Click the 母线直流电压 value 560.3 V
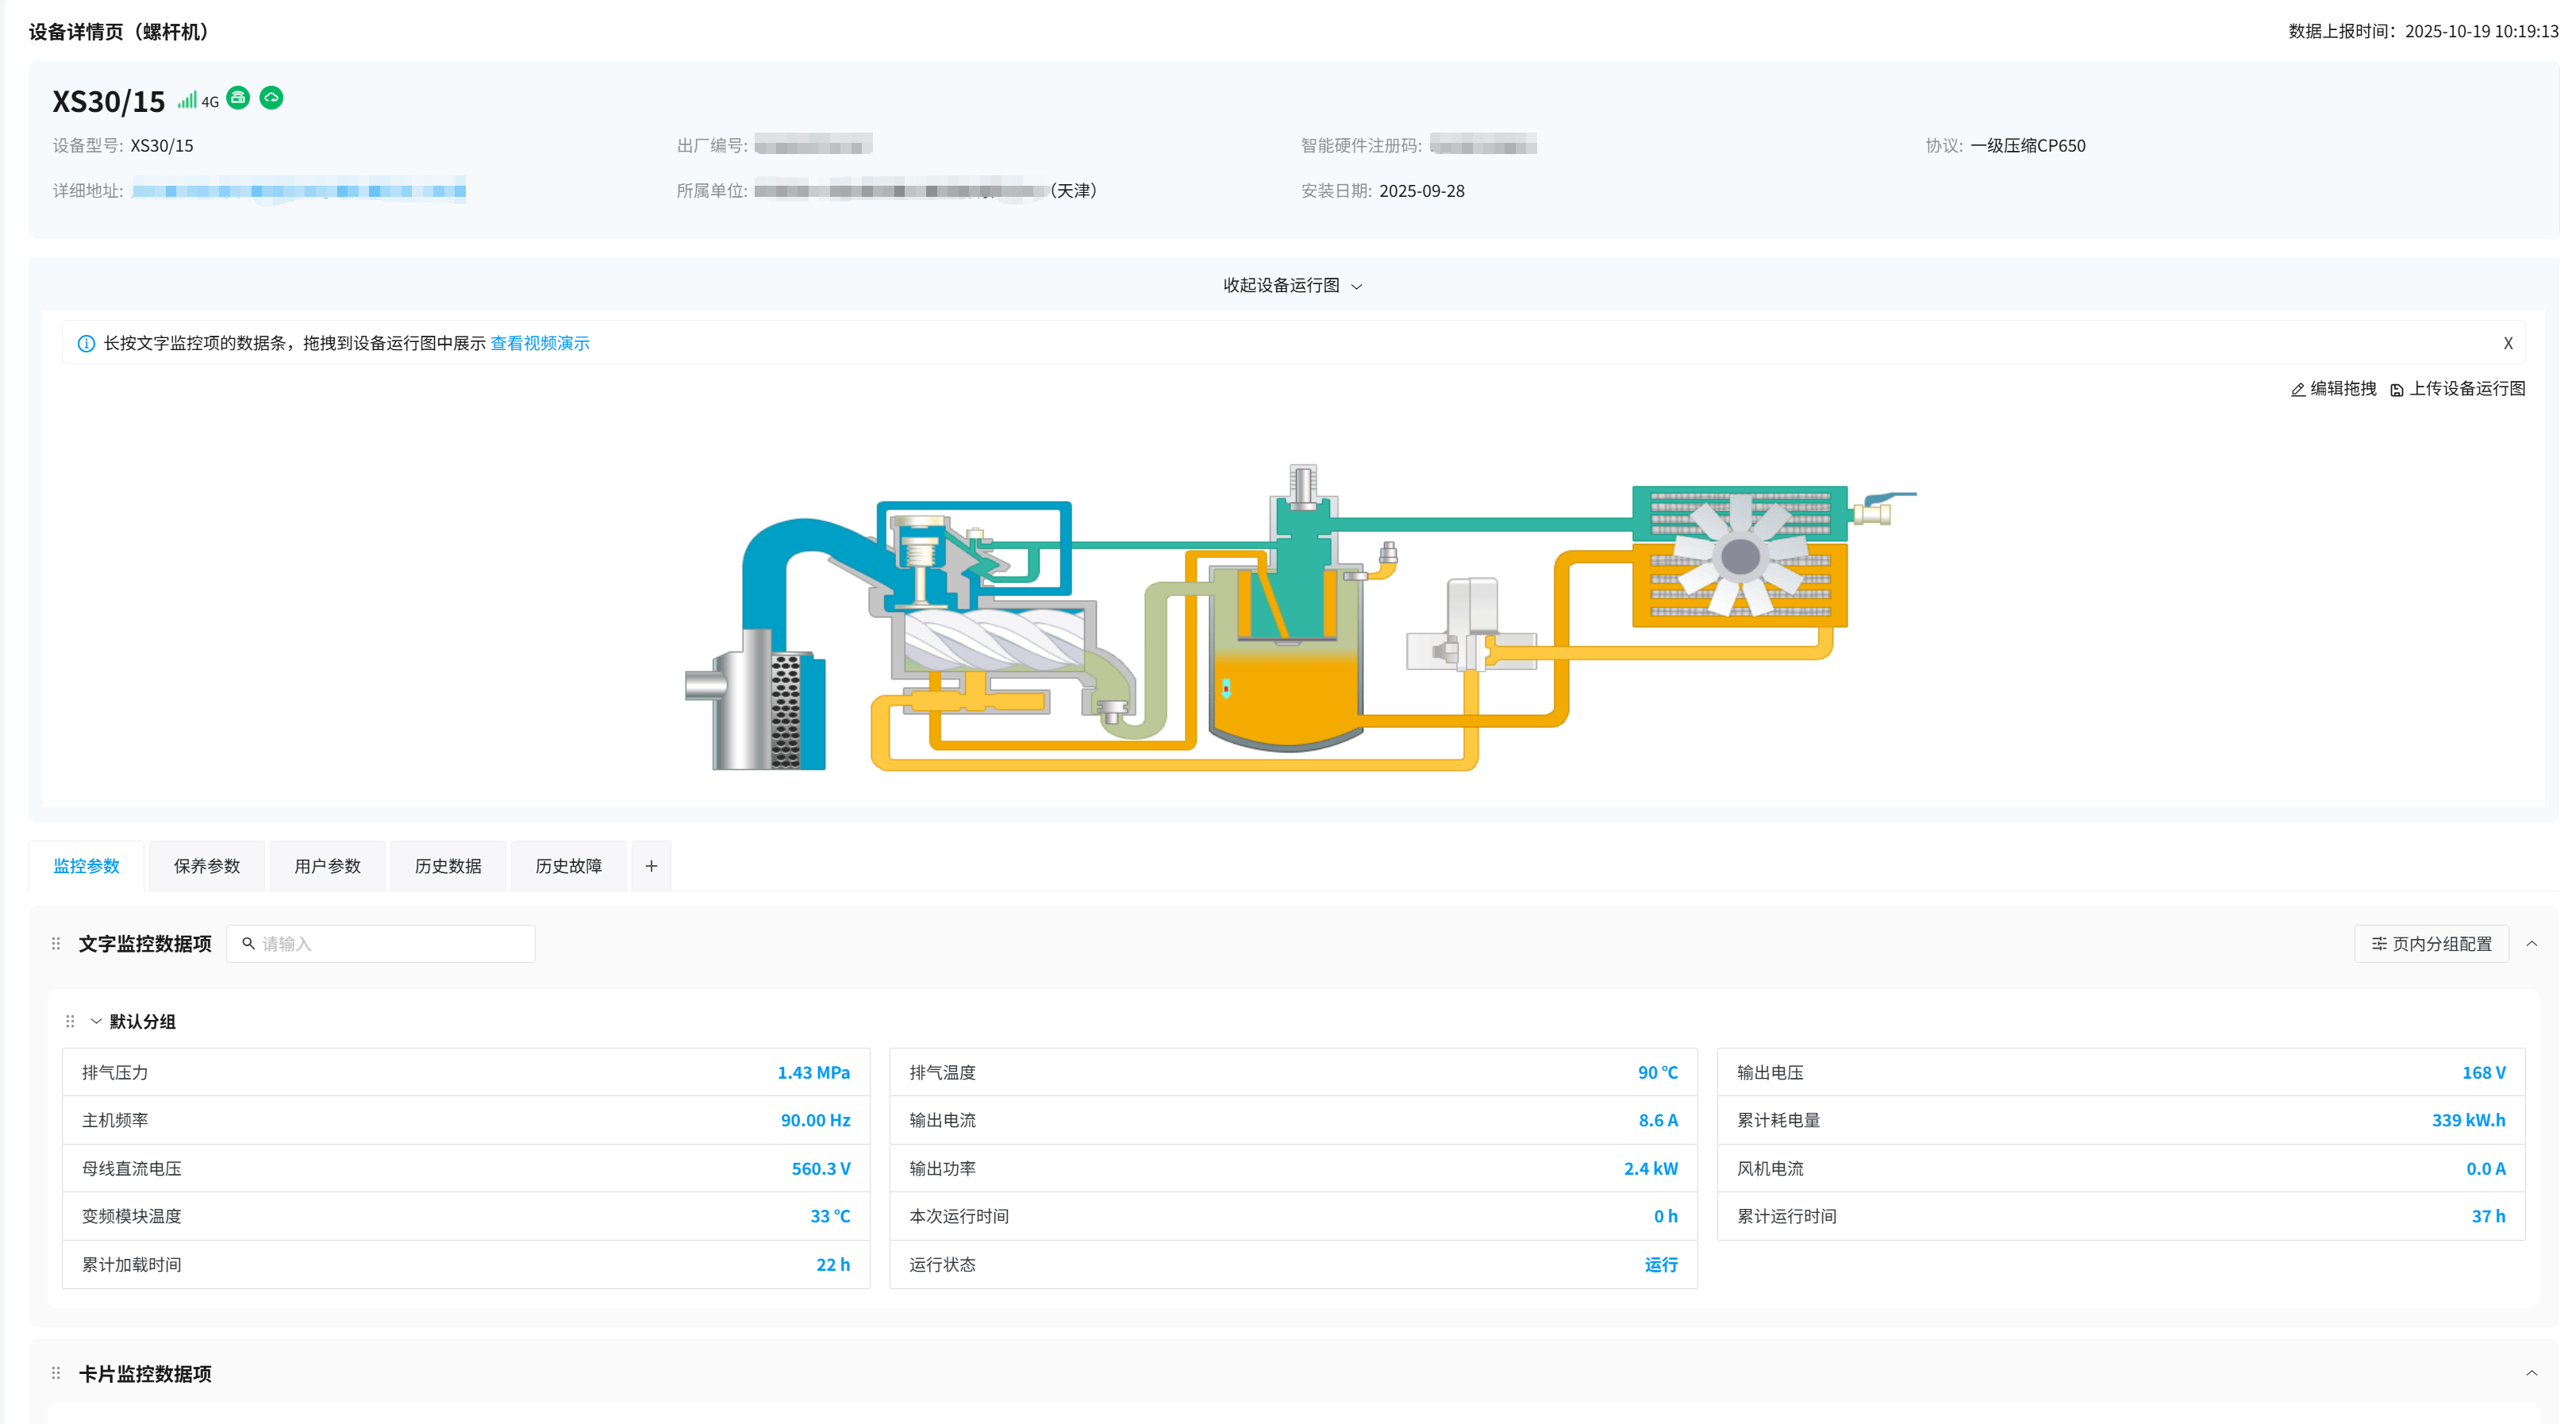2576x1424 pixels. 821,1168
